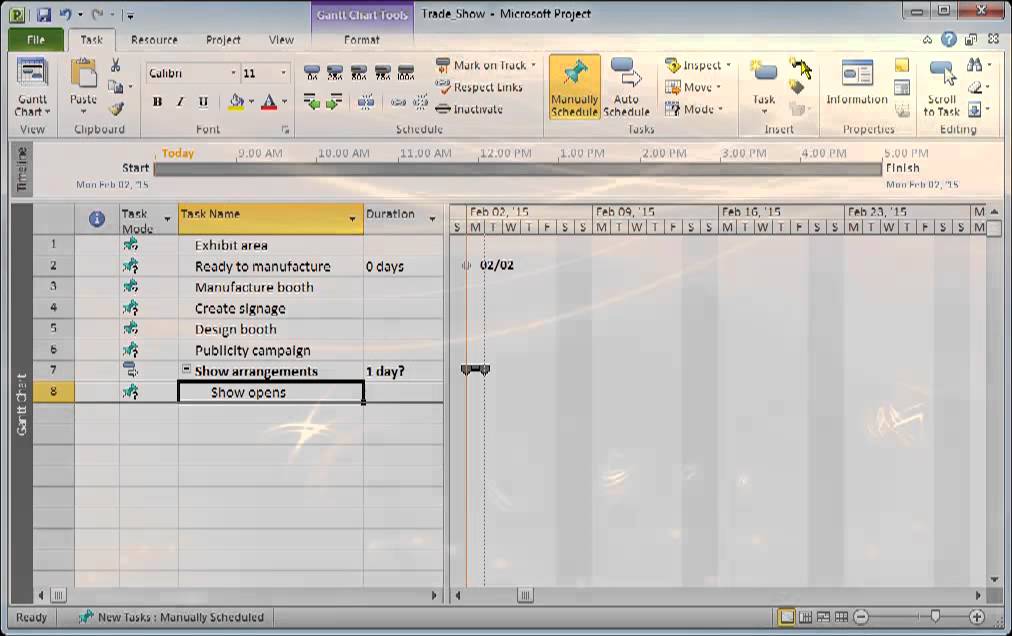Screen dimensions: 1012x636
Task: Enable Manually Schedule mode
Action: click(574, 87)
